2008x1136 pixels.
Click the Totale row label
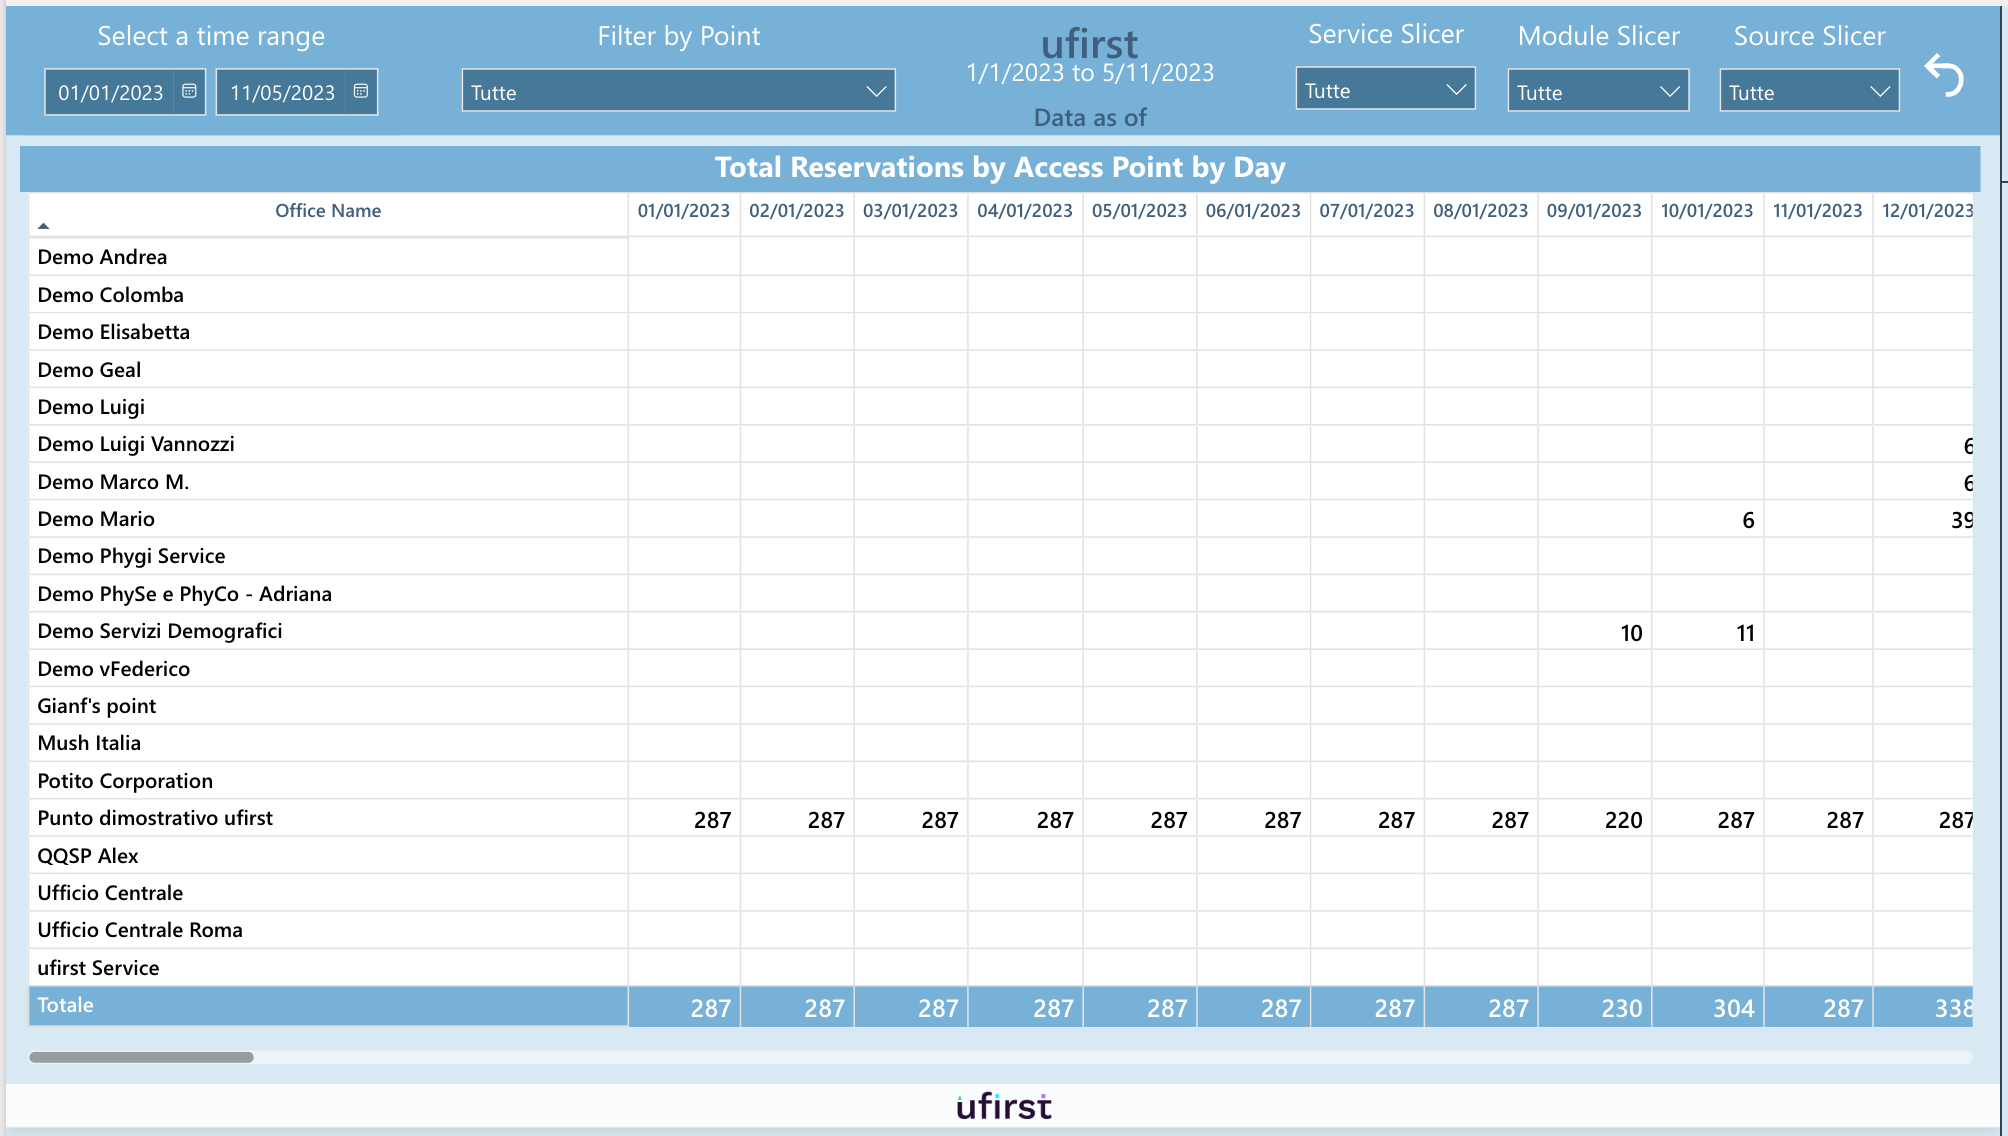(x=65, y=1005)
